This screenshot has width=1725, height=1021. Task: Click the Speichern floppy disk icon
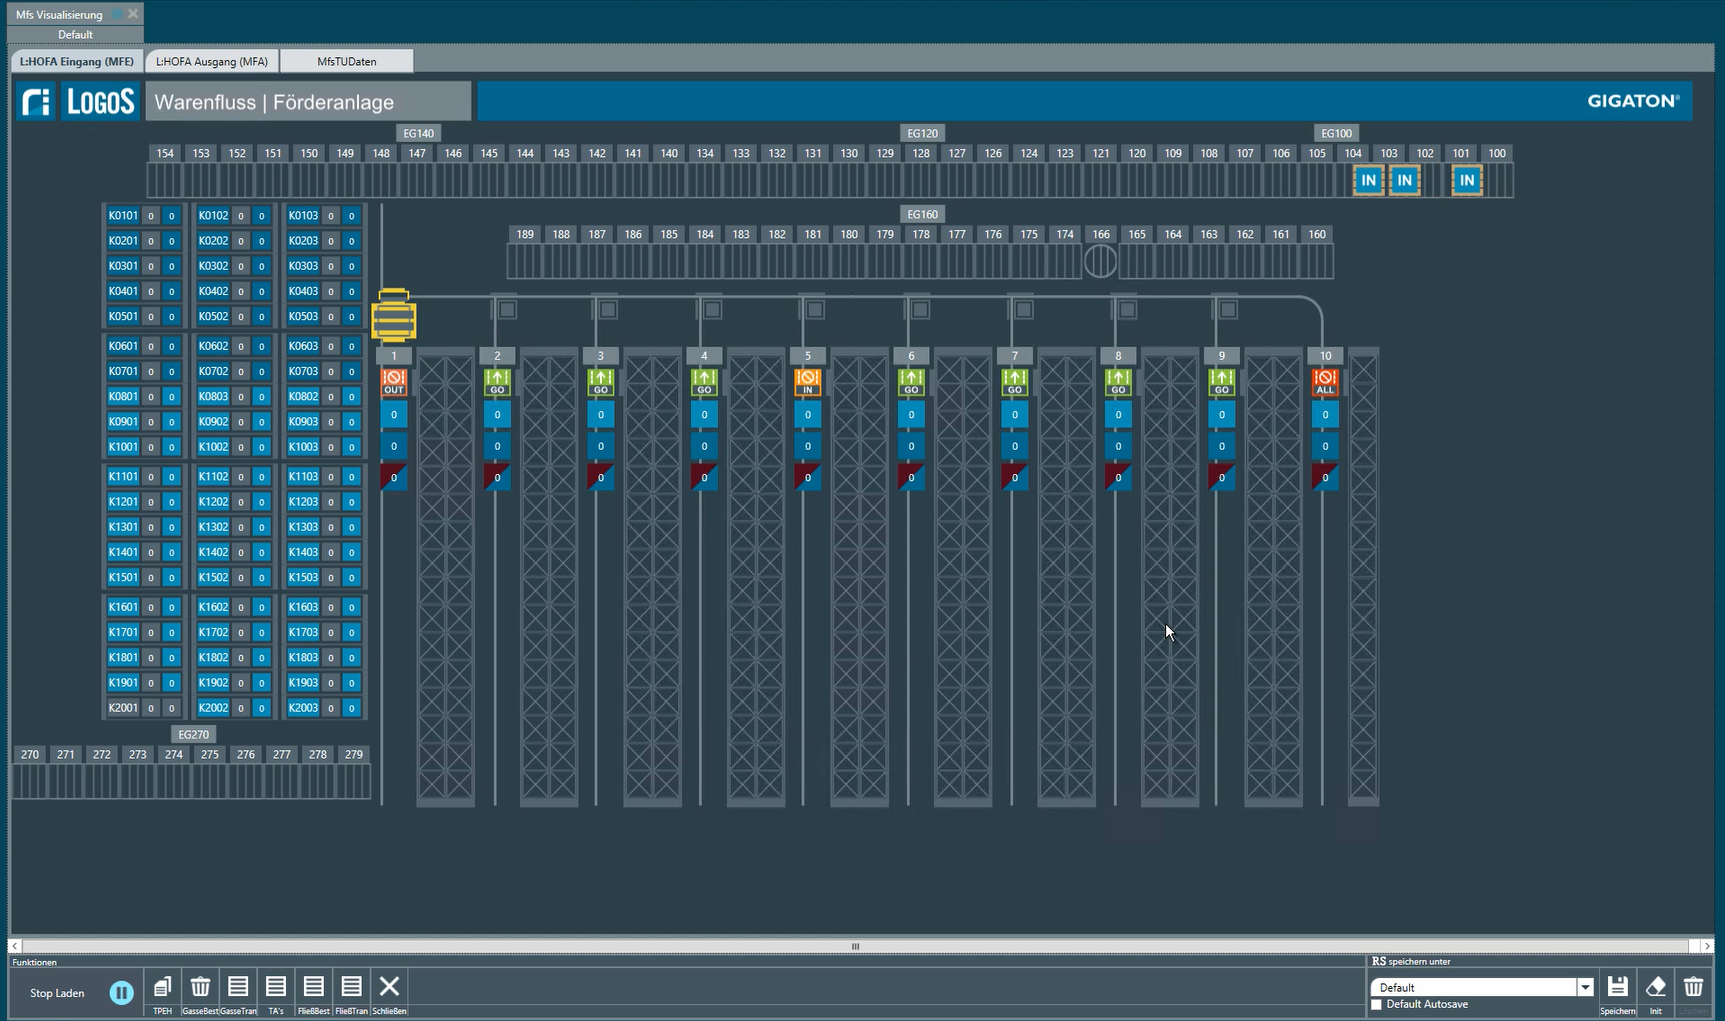[1617, 987]
